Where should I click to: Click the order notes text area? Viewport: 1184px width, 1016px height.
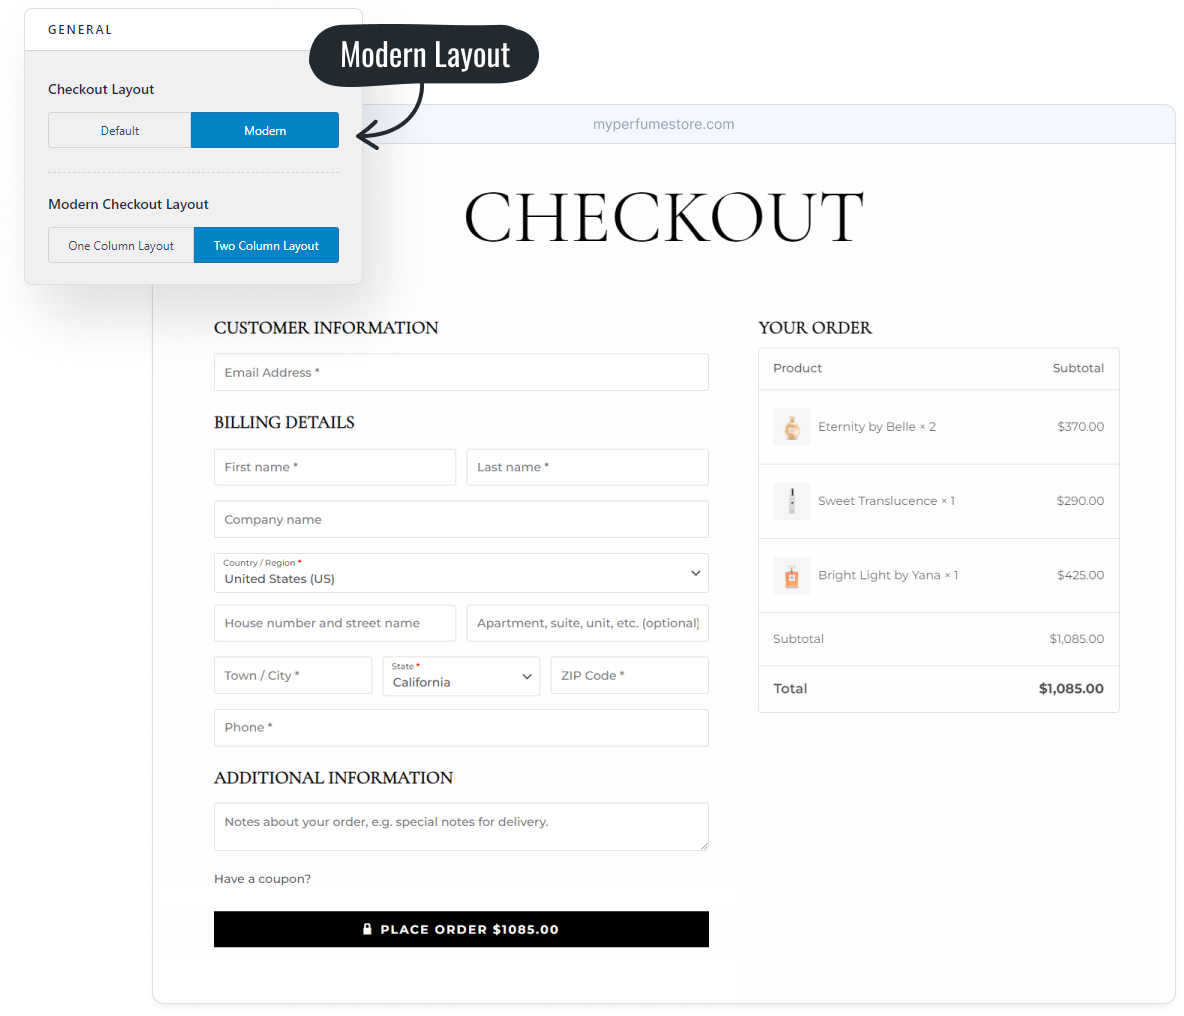click(461, 827)
